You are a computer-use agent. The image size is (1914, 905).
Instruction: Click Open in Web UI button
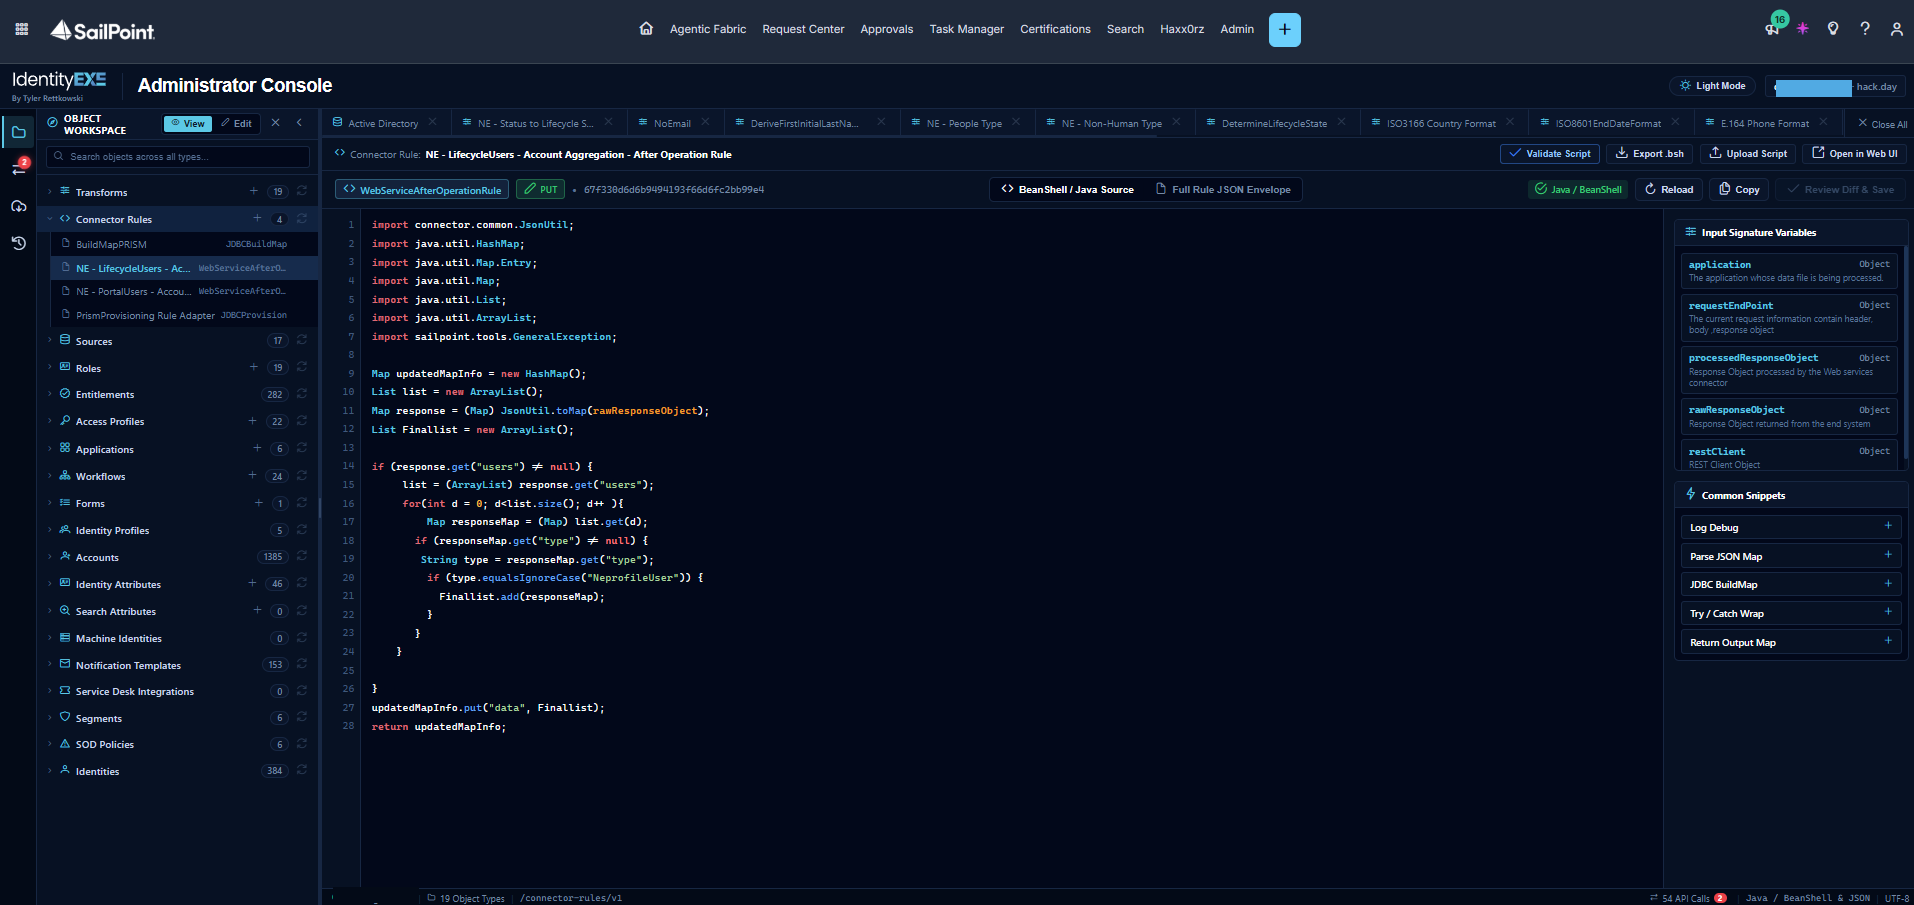[x=1855, y=153]
